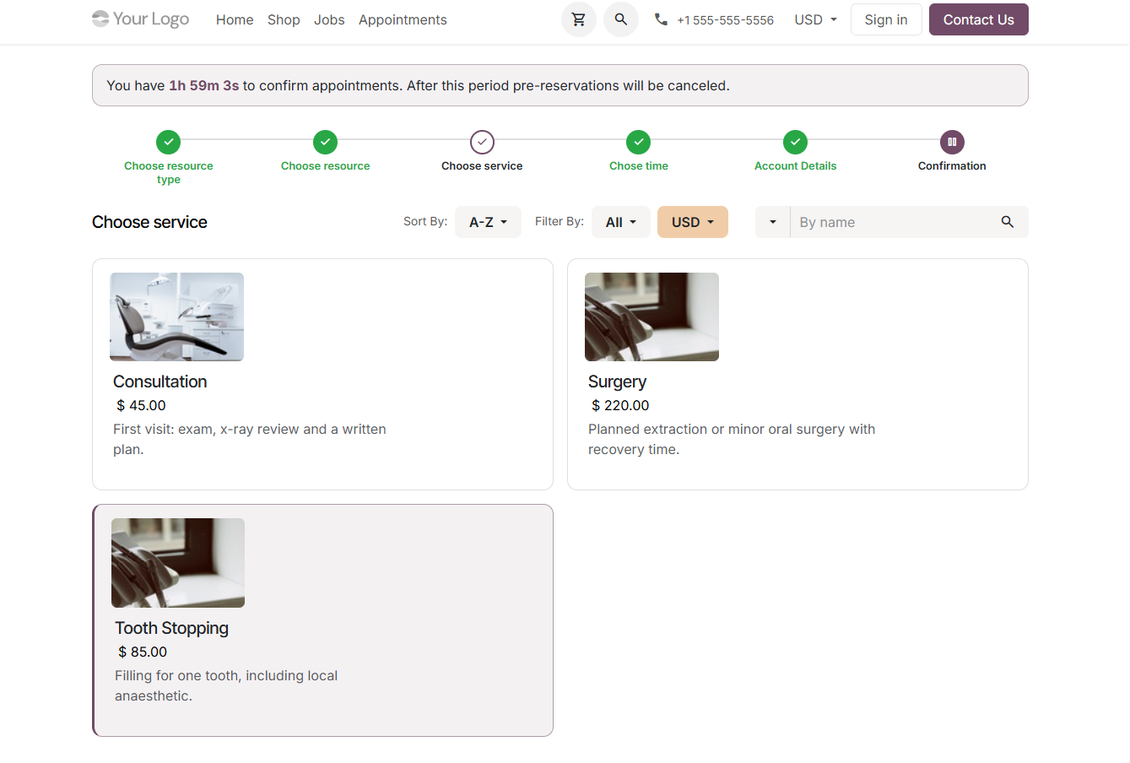1130x763 pixels.
Task: Open the Filter By All dropdown
Action: pyautogui.click(x=620, y=222)
